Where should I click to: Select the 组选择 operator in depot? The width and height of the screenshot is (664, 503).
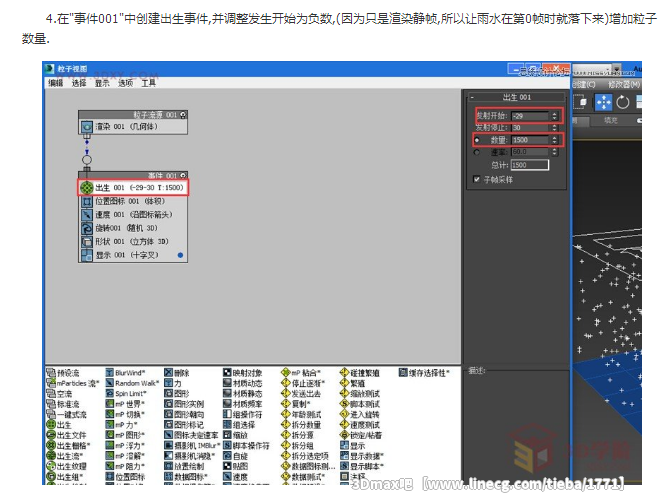pyautogui.click(x=239, y=425)
